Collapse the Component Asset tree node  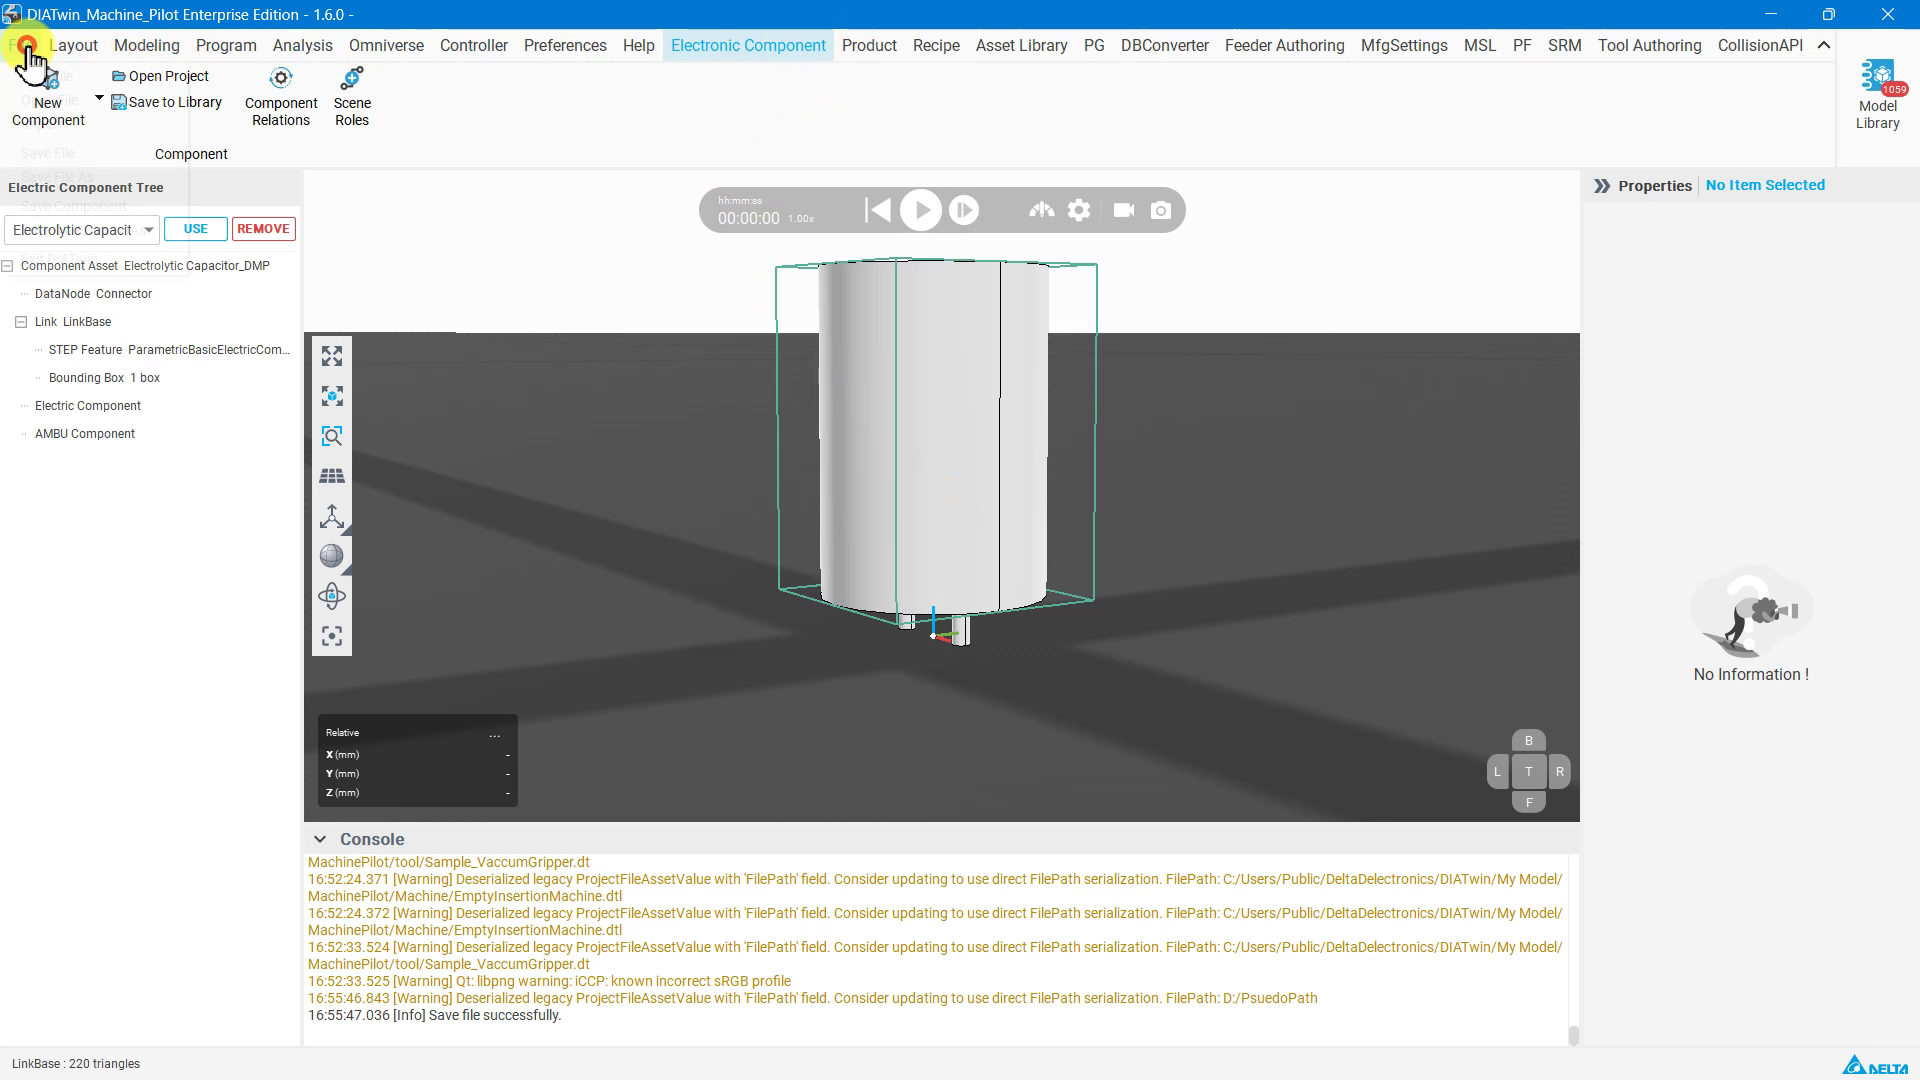pos(8,266)
